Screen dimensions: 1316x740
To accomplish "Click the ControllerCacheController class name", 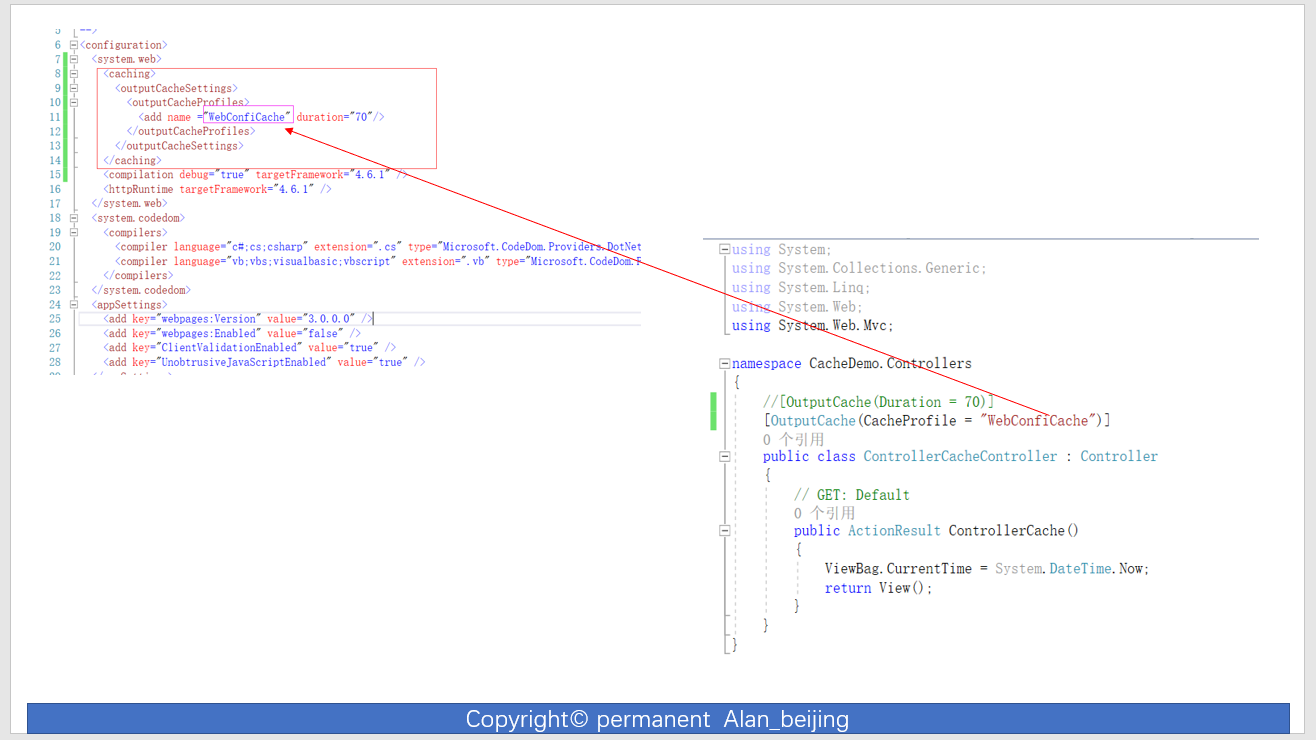I will (960, 456).
